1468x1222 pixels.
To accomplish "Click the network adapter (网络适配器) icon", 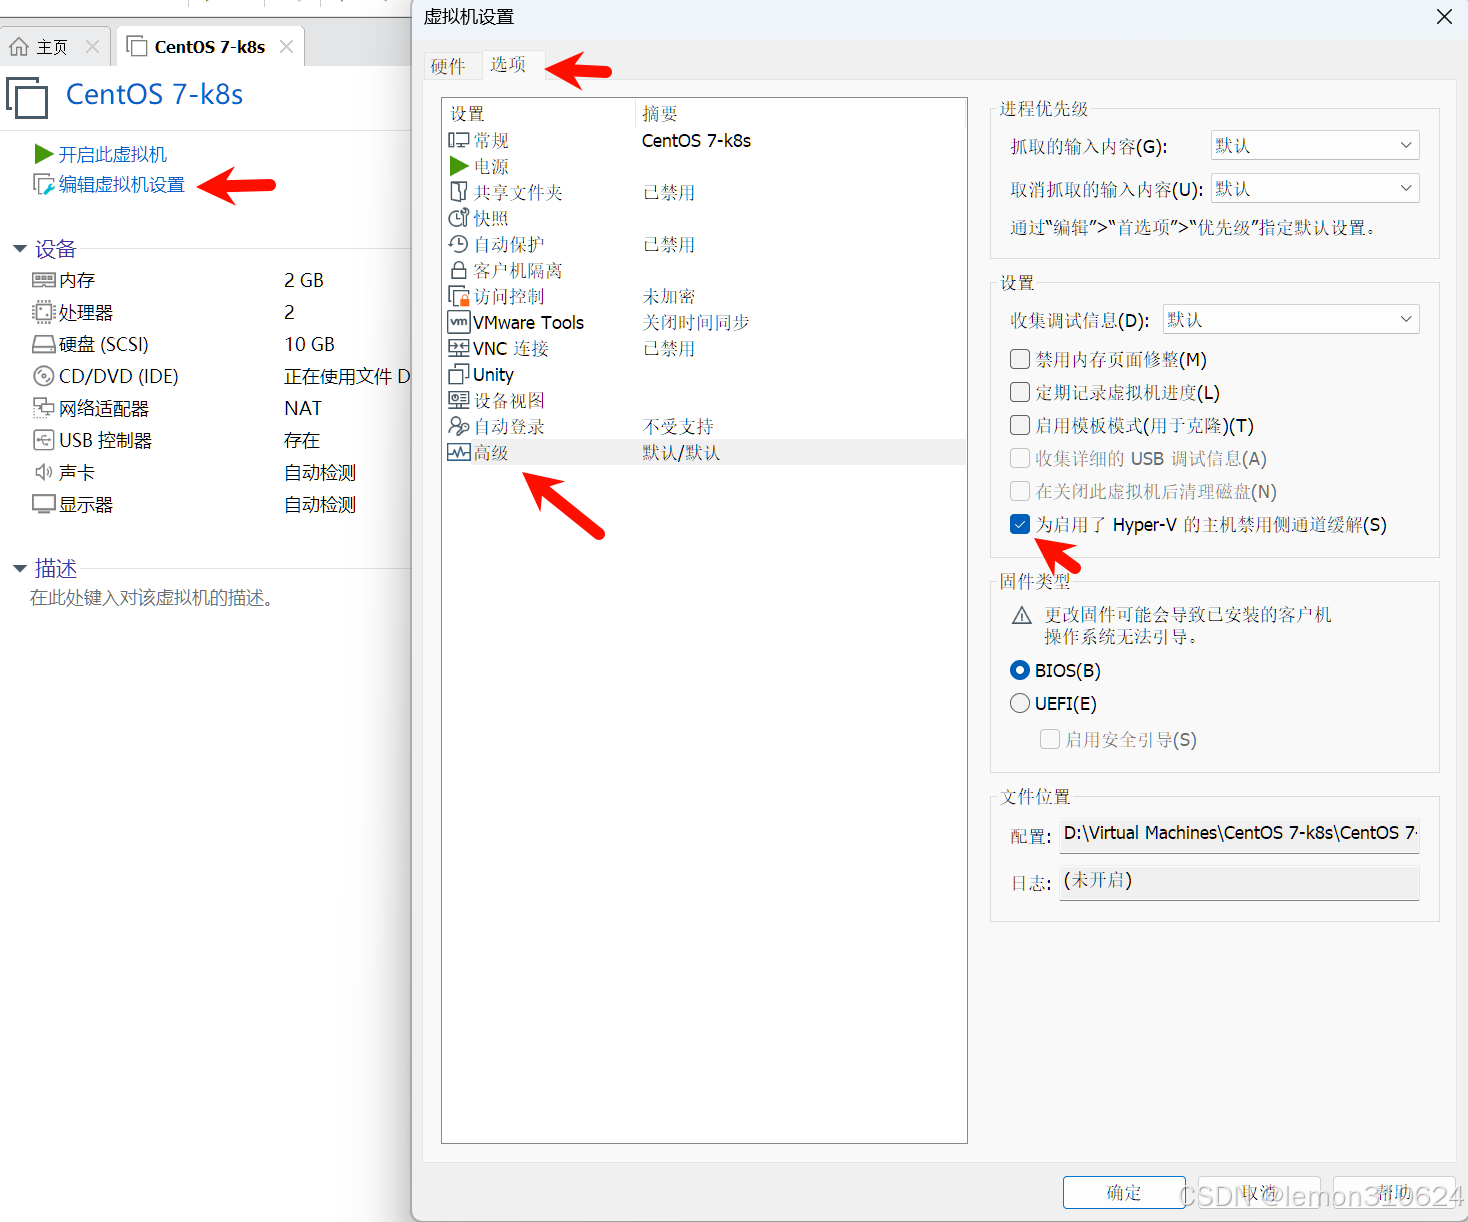I will coord(44,408).
